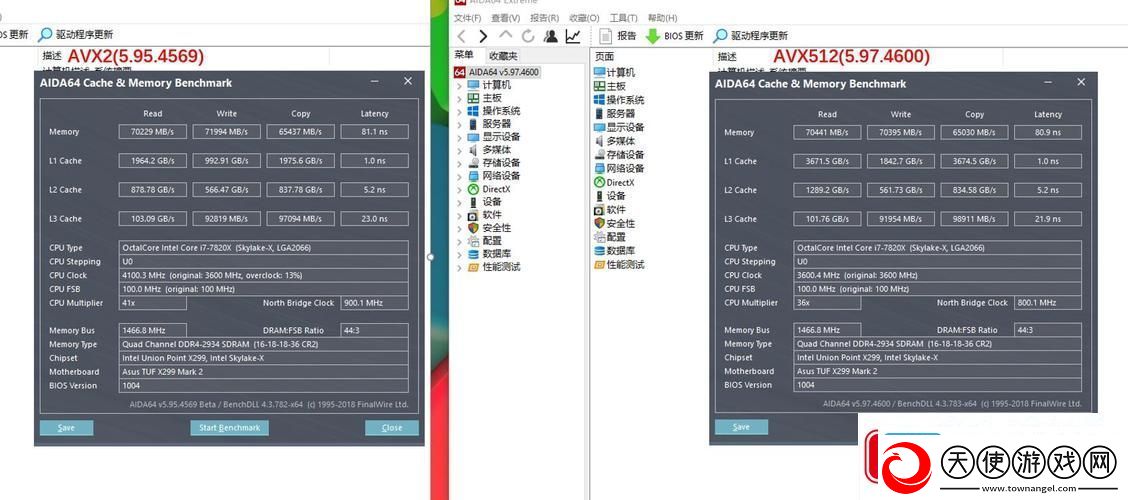Image resolution: width=1128 pixels, height=500 pixels.
Task: Click the Memory Read value 70229 MB/s
Action: click(153, 132)
